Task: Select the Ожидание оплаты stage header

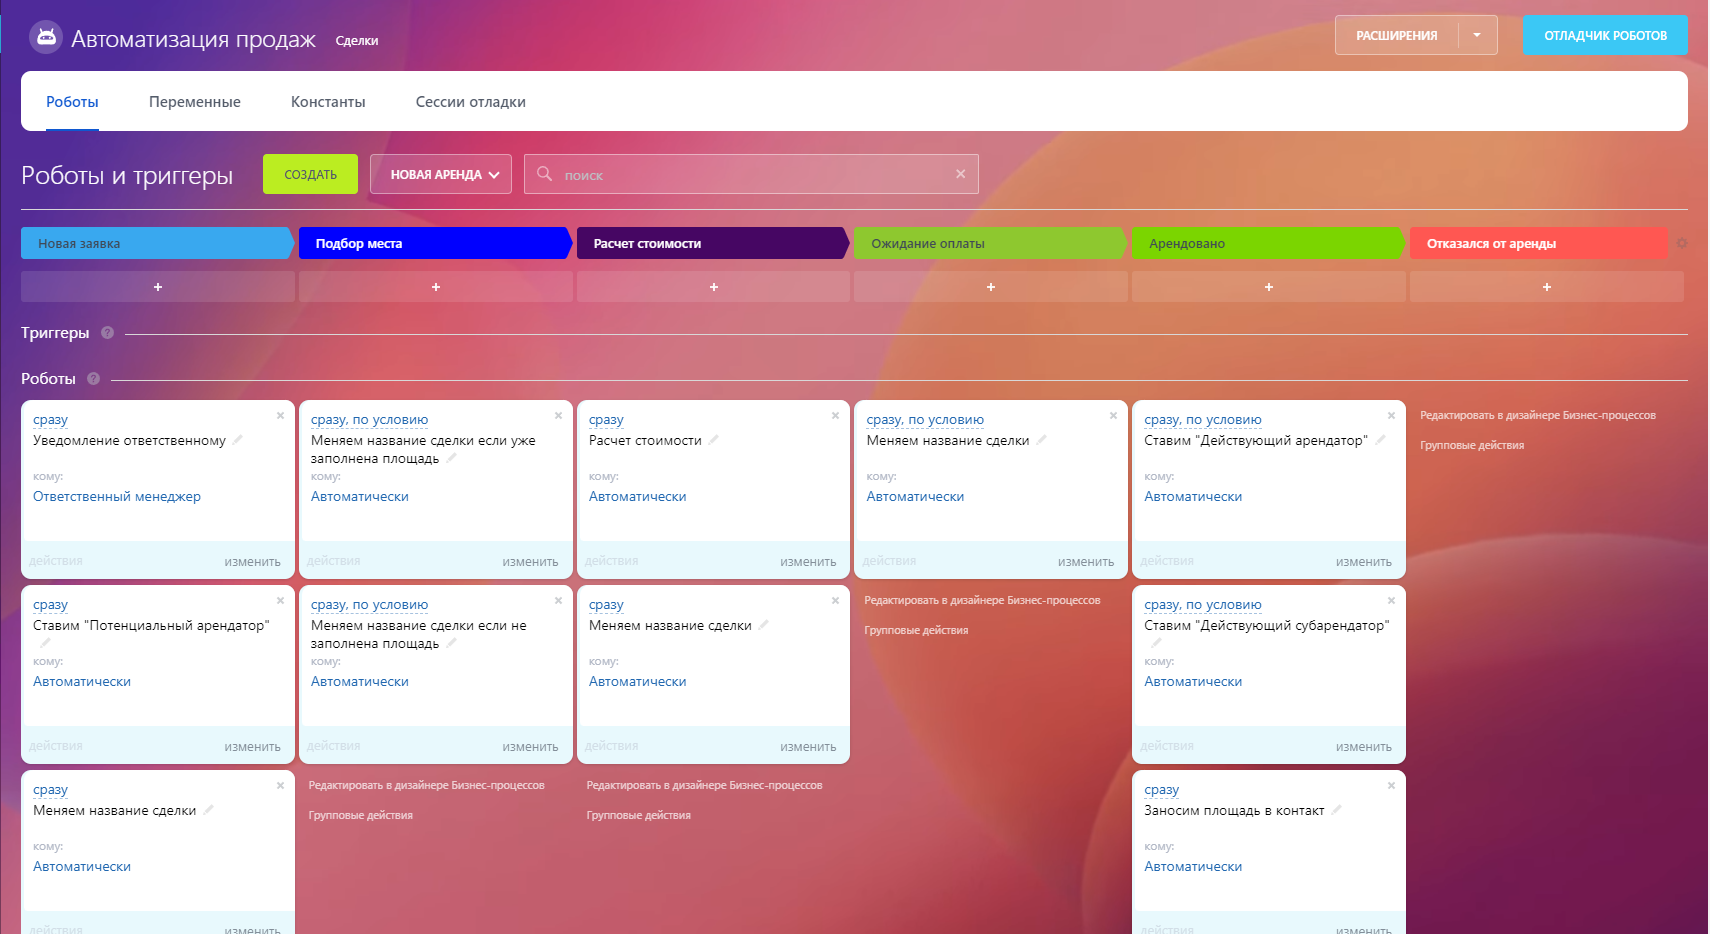Action: 991,243
